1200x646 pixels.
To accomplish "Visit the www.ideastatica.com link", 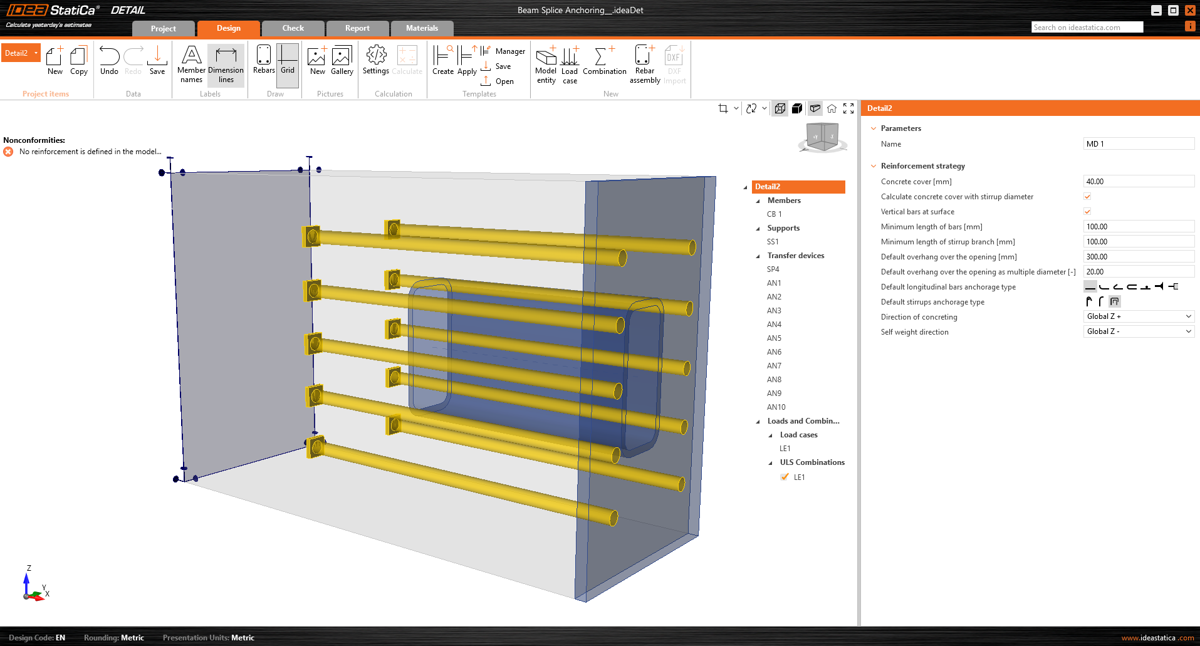I will (1157, 638).
